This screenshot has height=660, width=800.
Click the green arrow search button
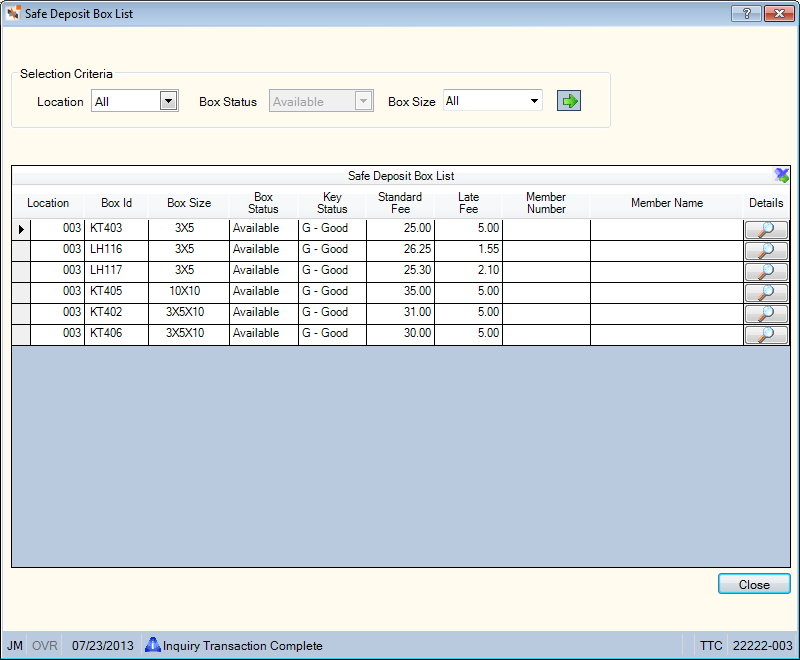(568, 101)
